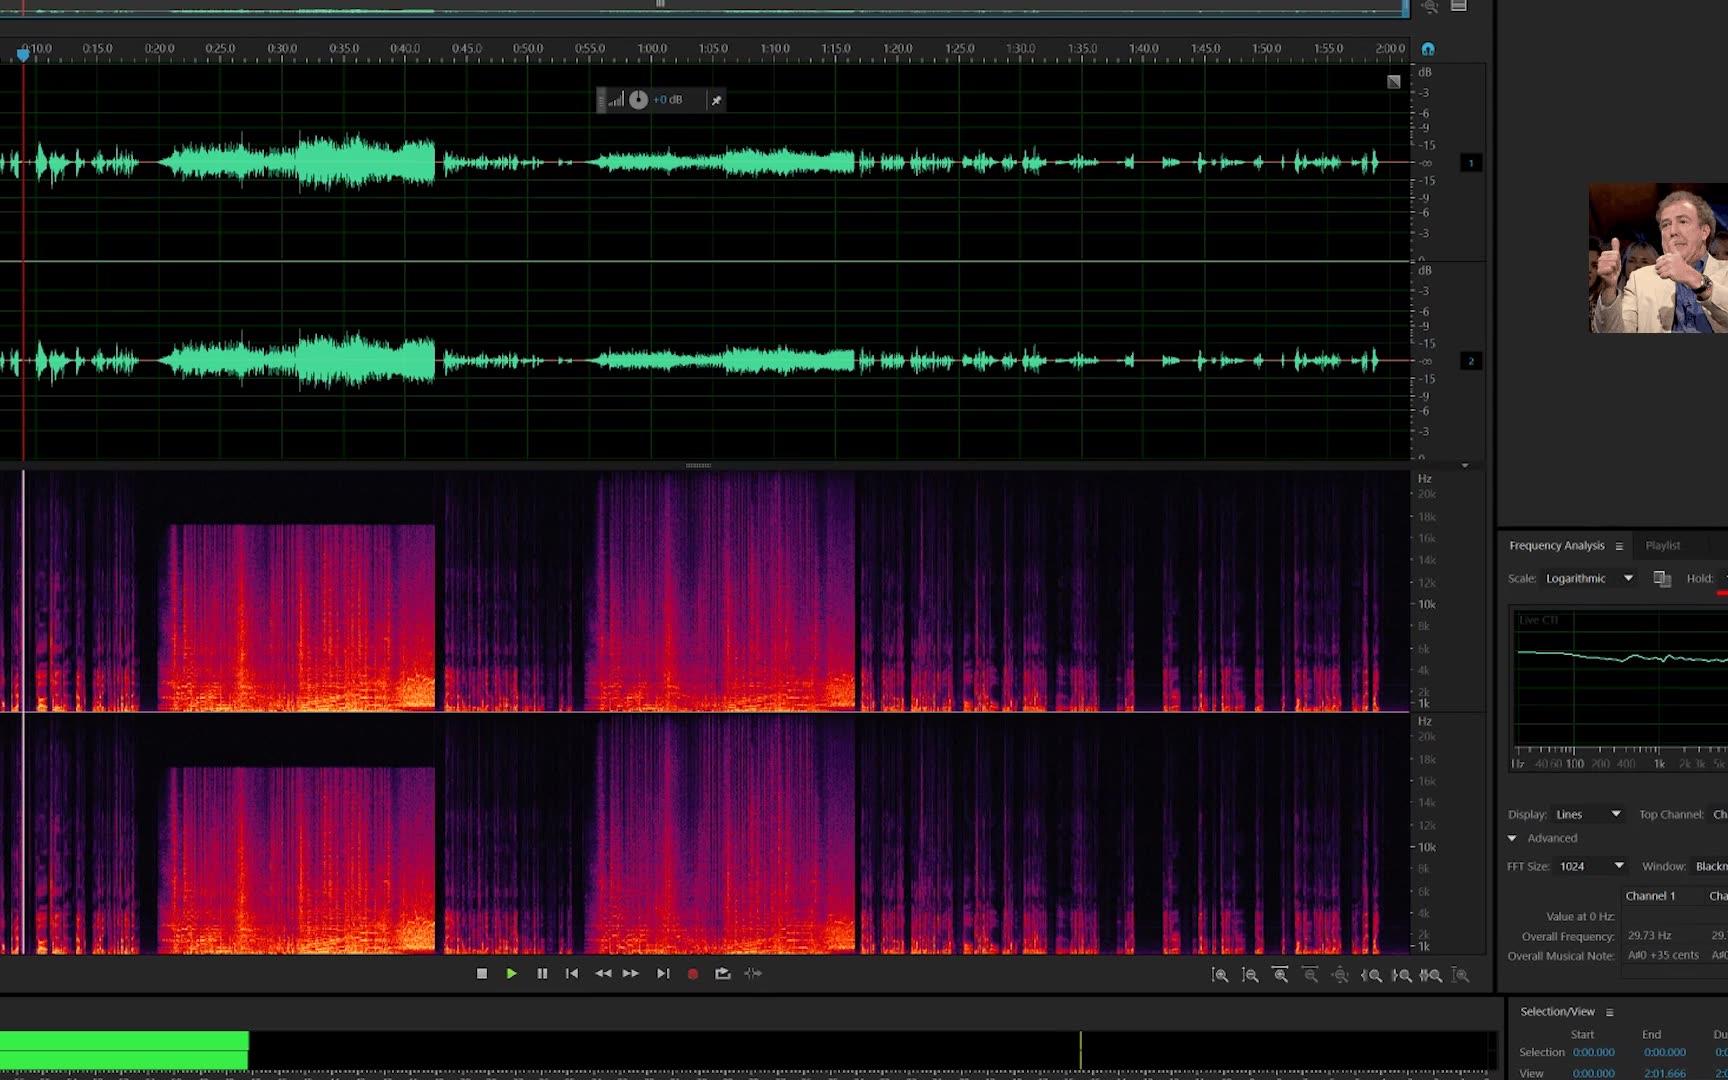
Task: Click the waveform/spectral divider handle
Action: click(698, 465)
